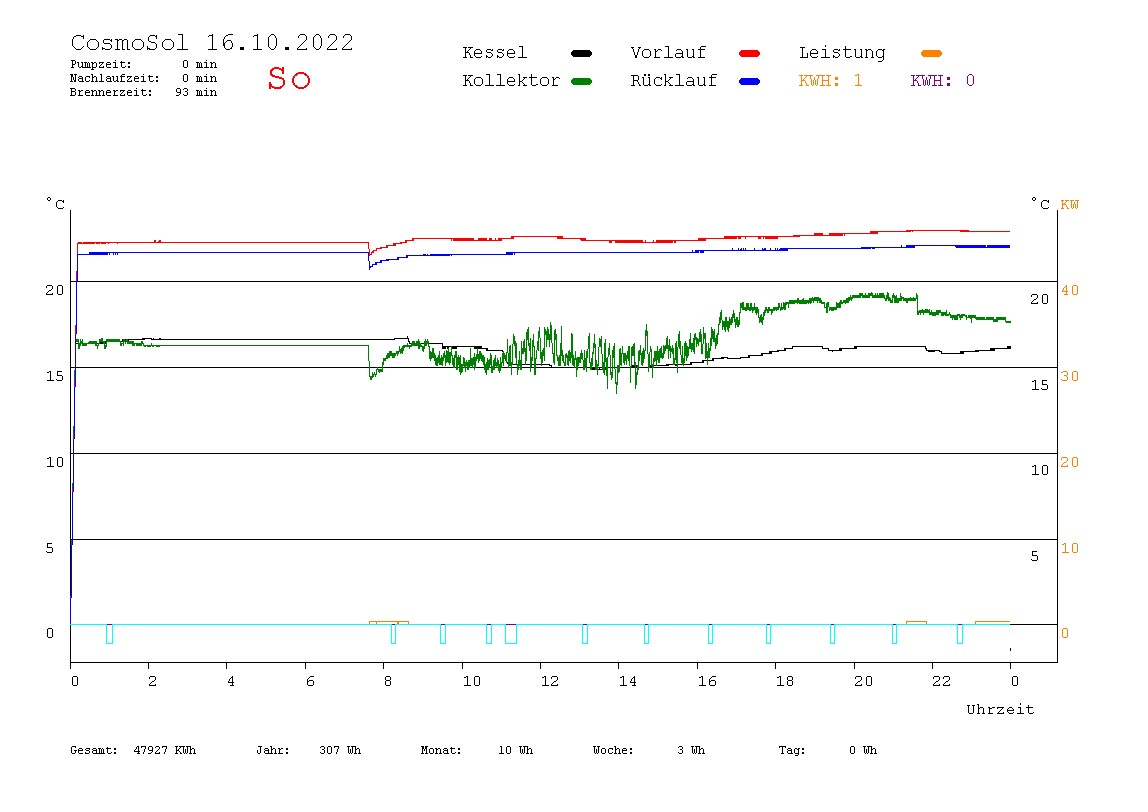1148x812 pixels.
Task: Click the cyan pulse marker near hour 1
Action: click(x=109, y=634)
